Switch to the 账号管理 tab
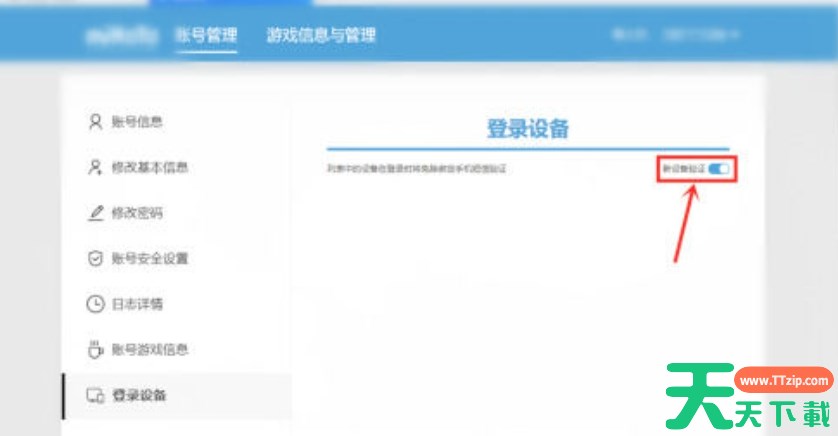This screenshot has width=838, height=436. (x=206, y=35)
